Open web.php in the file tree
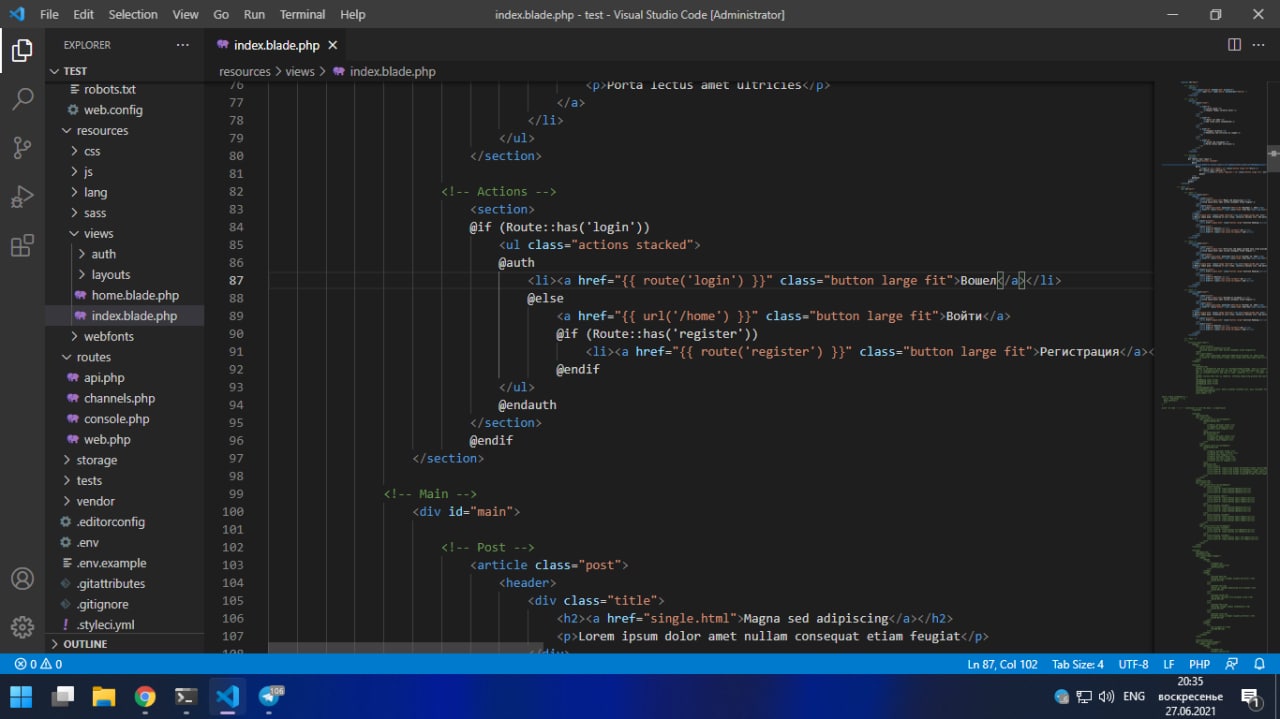 [x=107, y=439]
